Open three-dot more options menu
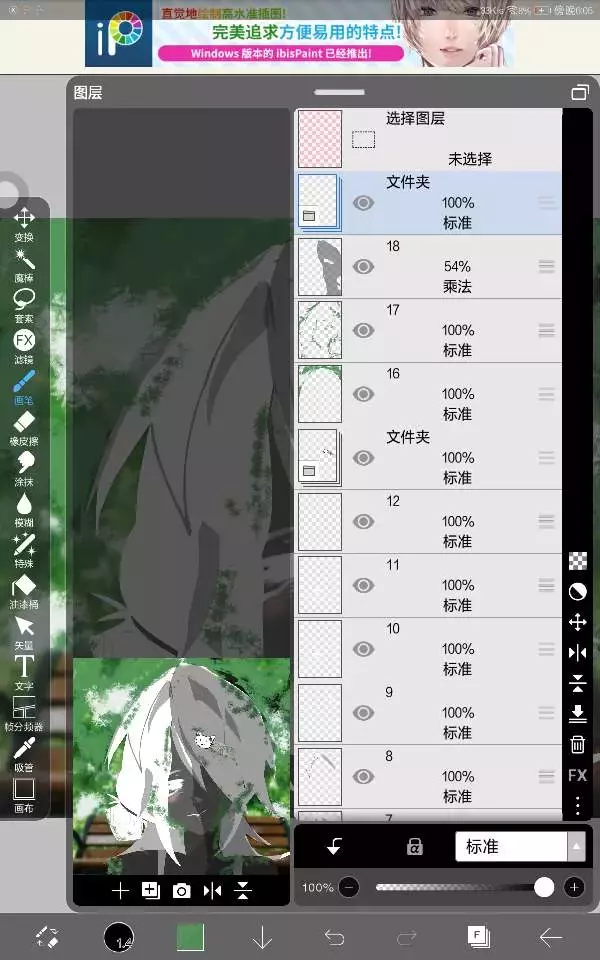 [577, 805]
